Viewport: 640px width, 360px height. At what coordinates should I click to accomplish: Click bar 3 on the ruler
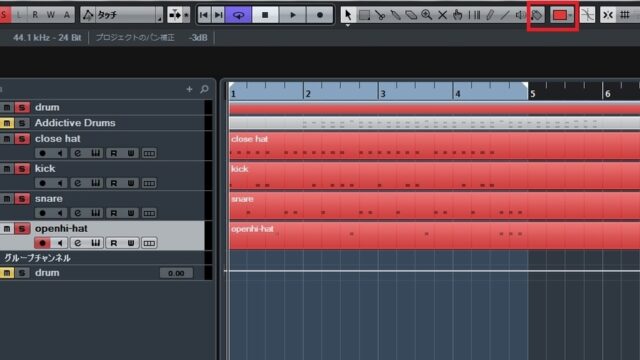click(382, 94)
